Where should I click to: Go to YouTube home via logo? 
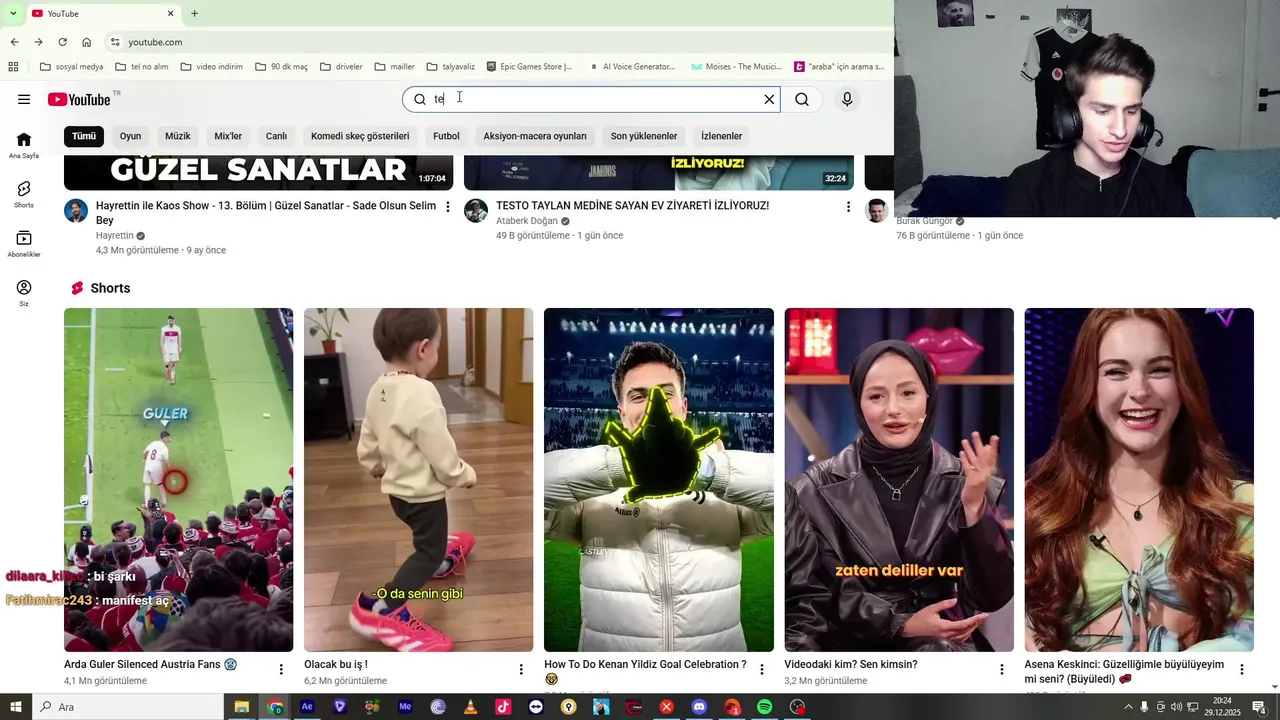coord(79,99)
